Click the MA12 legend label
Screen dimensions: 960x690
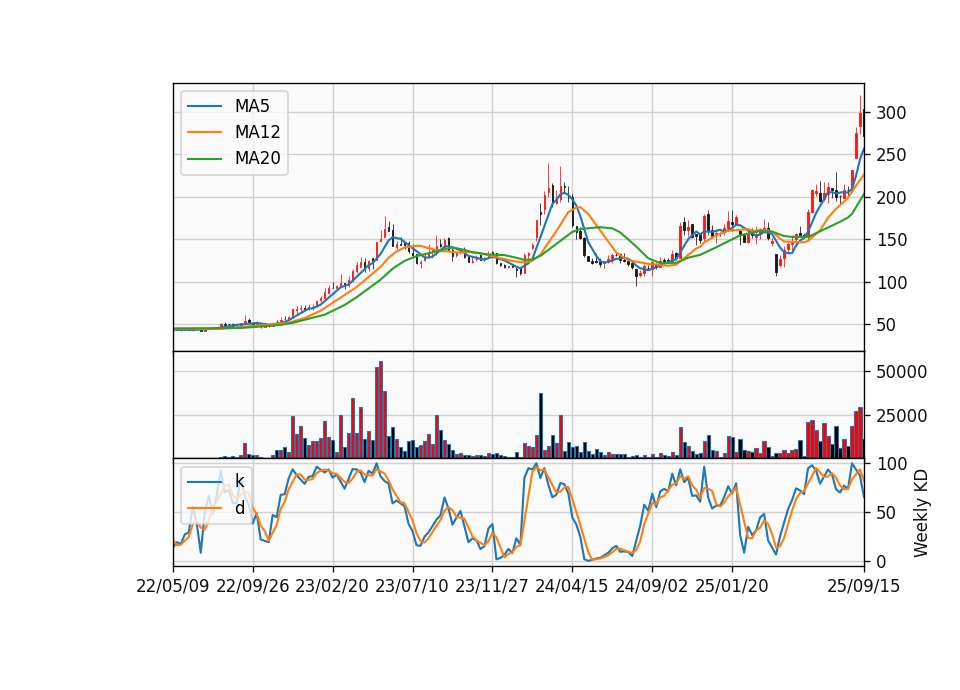[257, 132]
